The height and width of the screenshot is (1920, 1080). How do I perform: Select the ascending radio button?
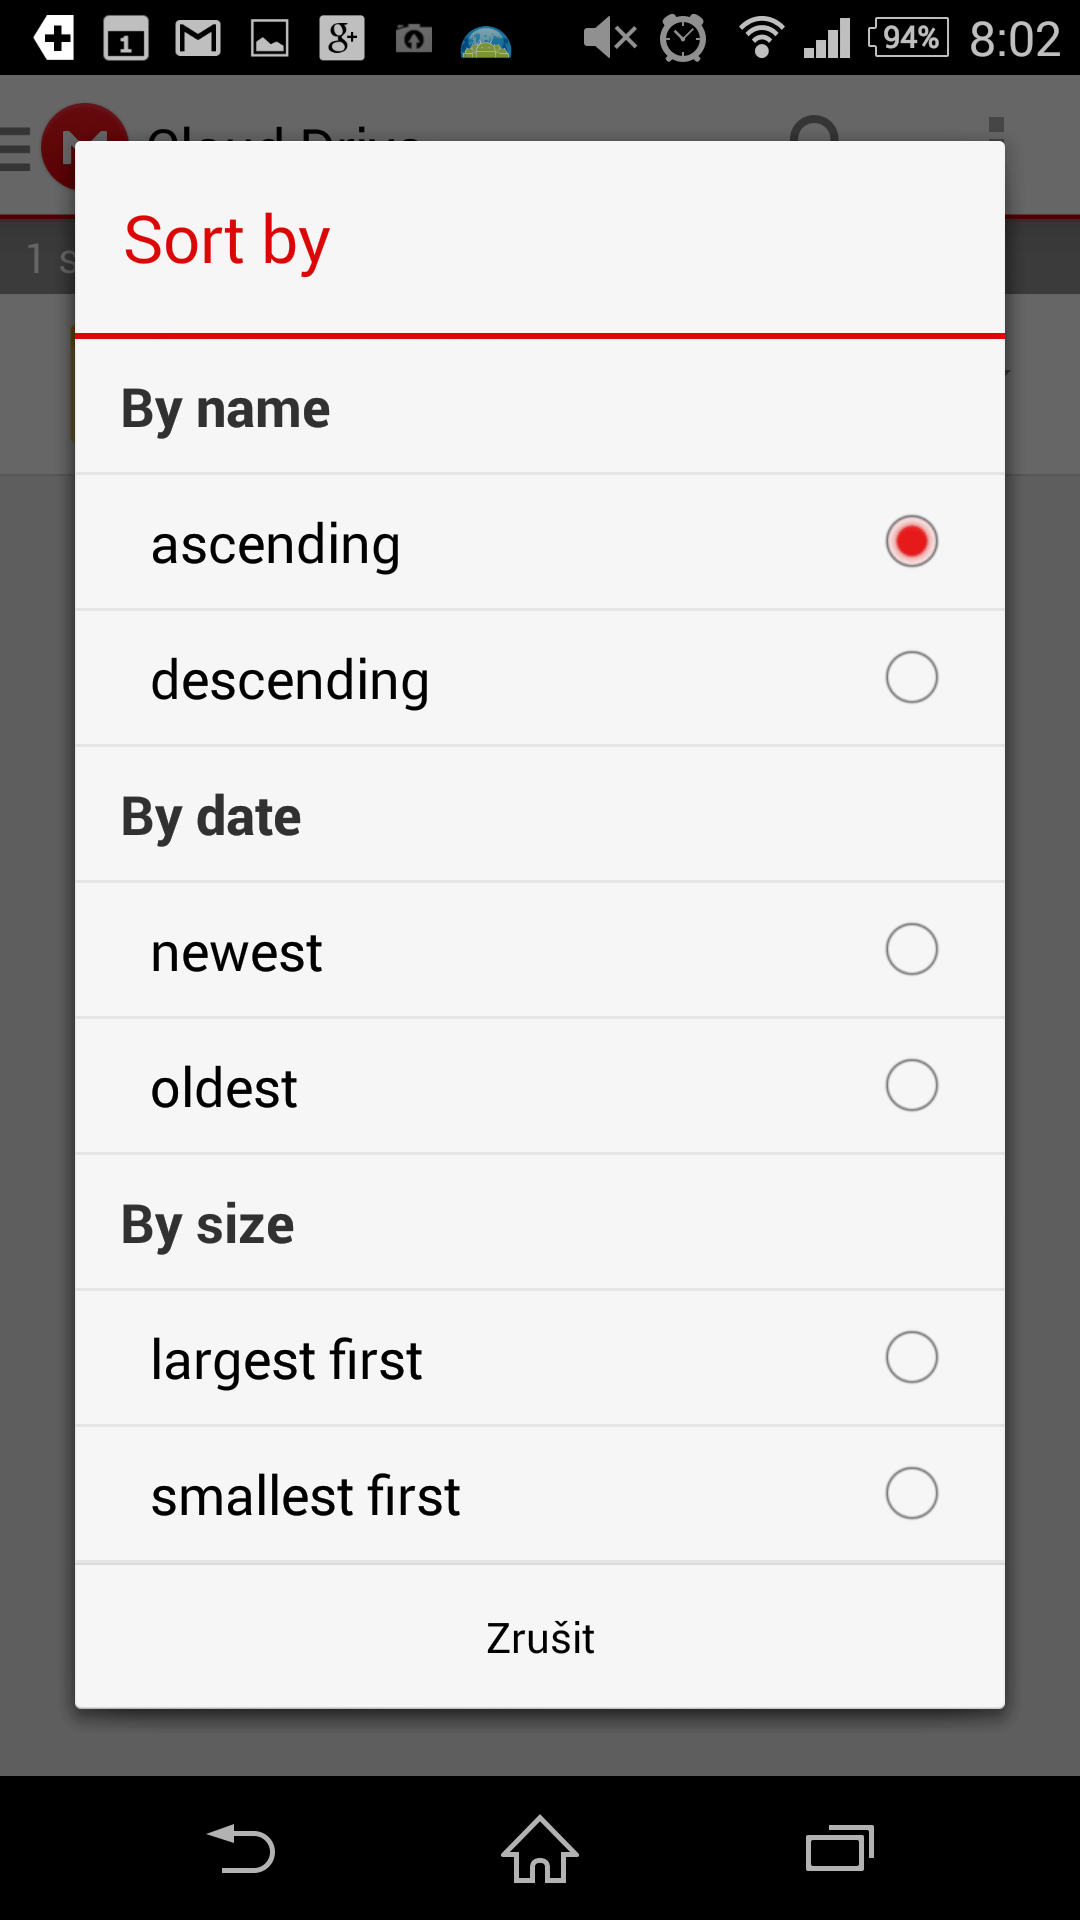coord(911,541)
